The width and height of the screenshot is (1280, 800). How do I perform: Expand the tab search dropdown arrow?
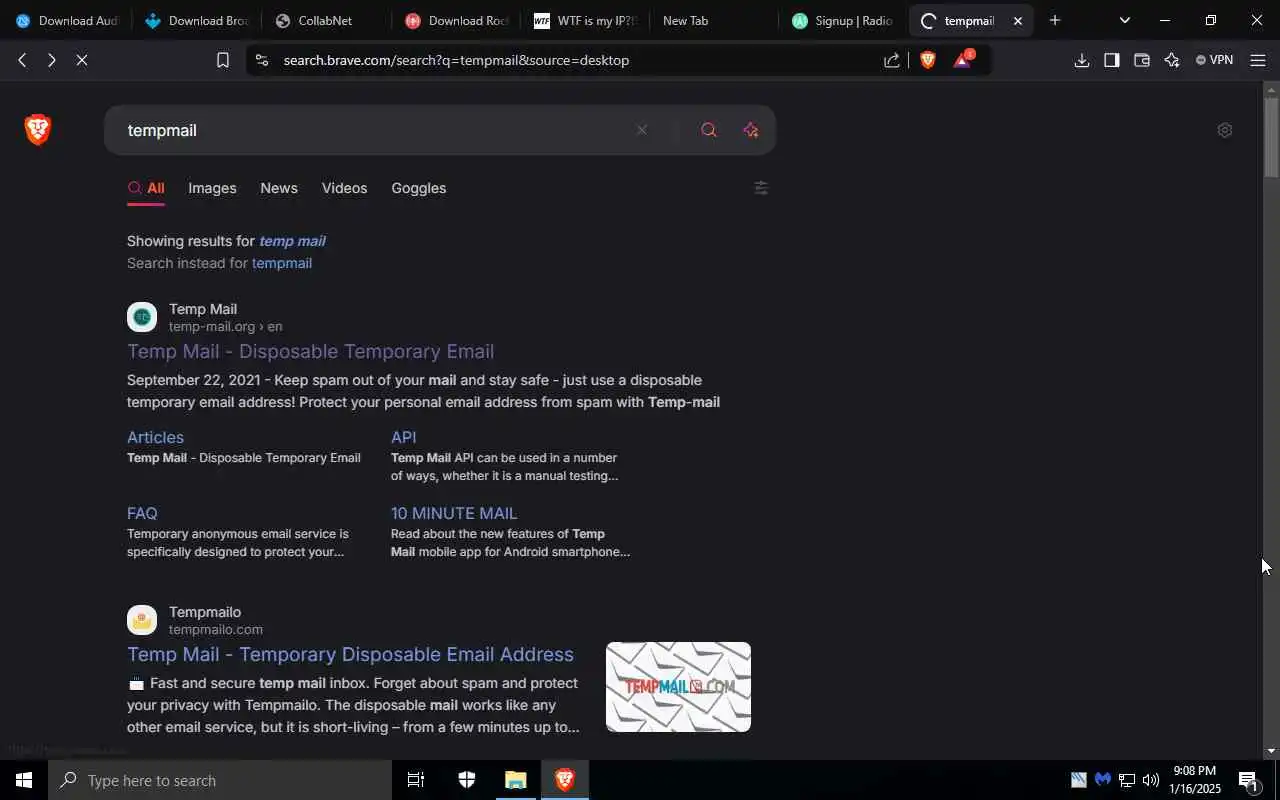click(1124, 20)
